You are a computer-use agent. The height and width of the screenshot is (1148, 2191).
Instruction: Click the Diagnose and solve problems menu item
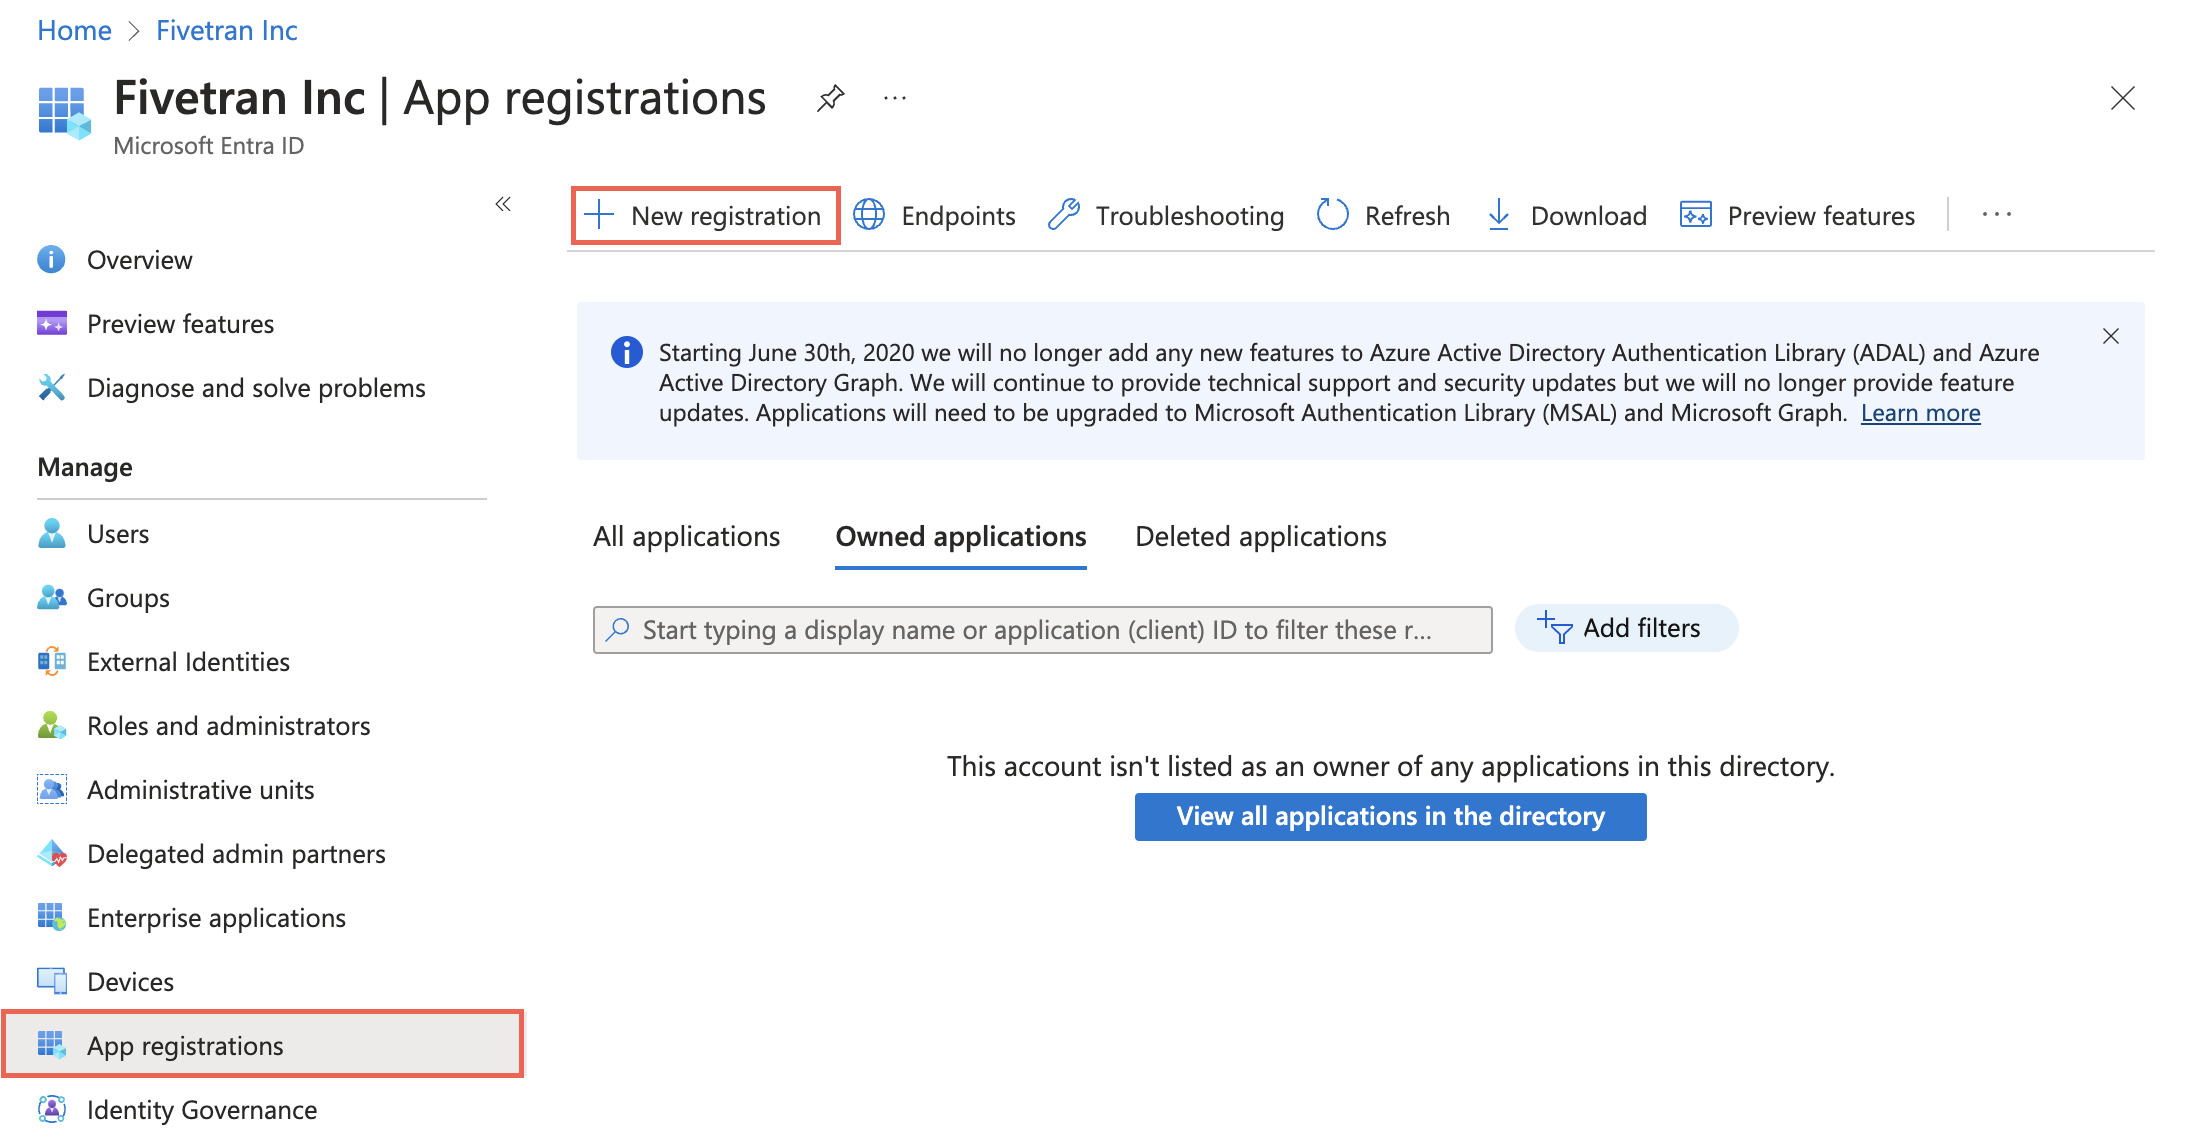256,388
